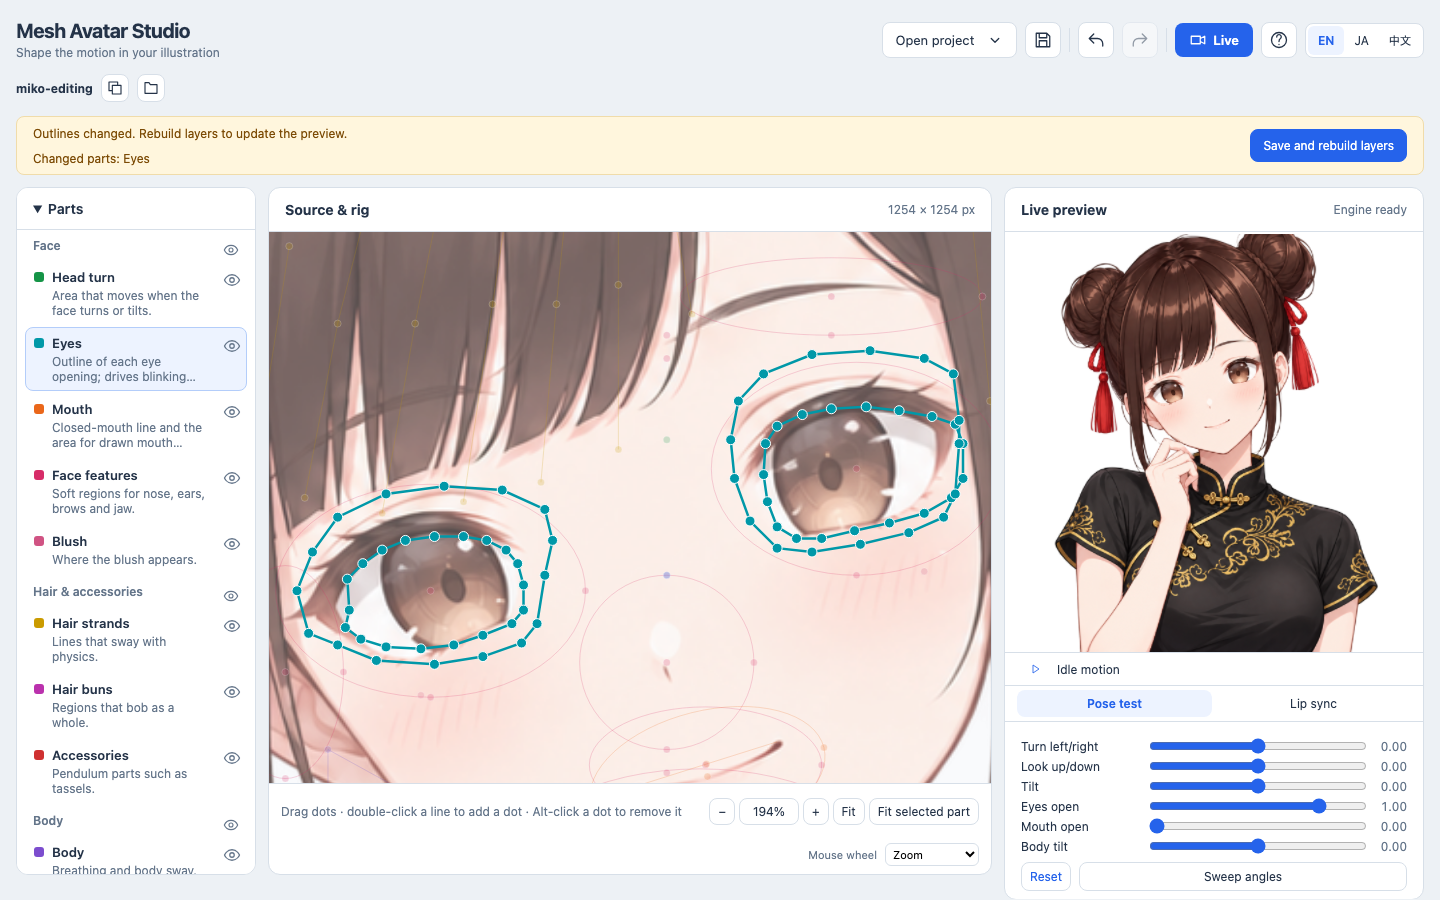Collapse the Parts panel triangle
Viewport: 1440px width, 900px height.
[38, 209]
